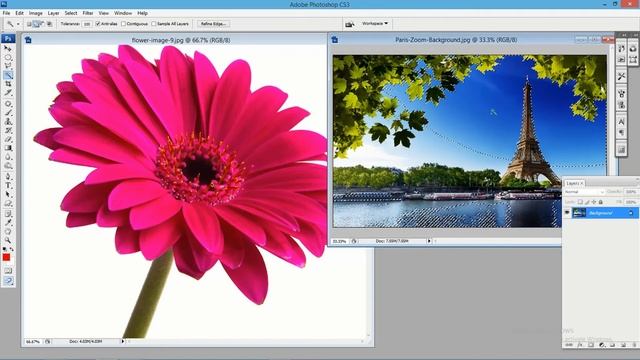Select the Shape tool
The width and height of the screenshot is (640, 360).
pyautogui.click(x=8, y=203)
